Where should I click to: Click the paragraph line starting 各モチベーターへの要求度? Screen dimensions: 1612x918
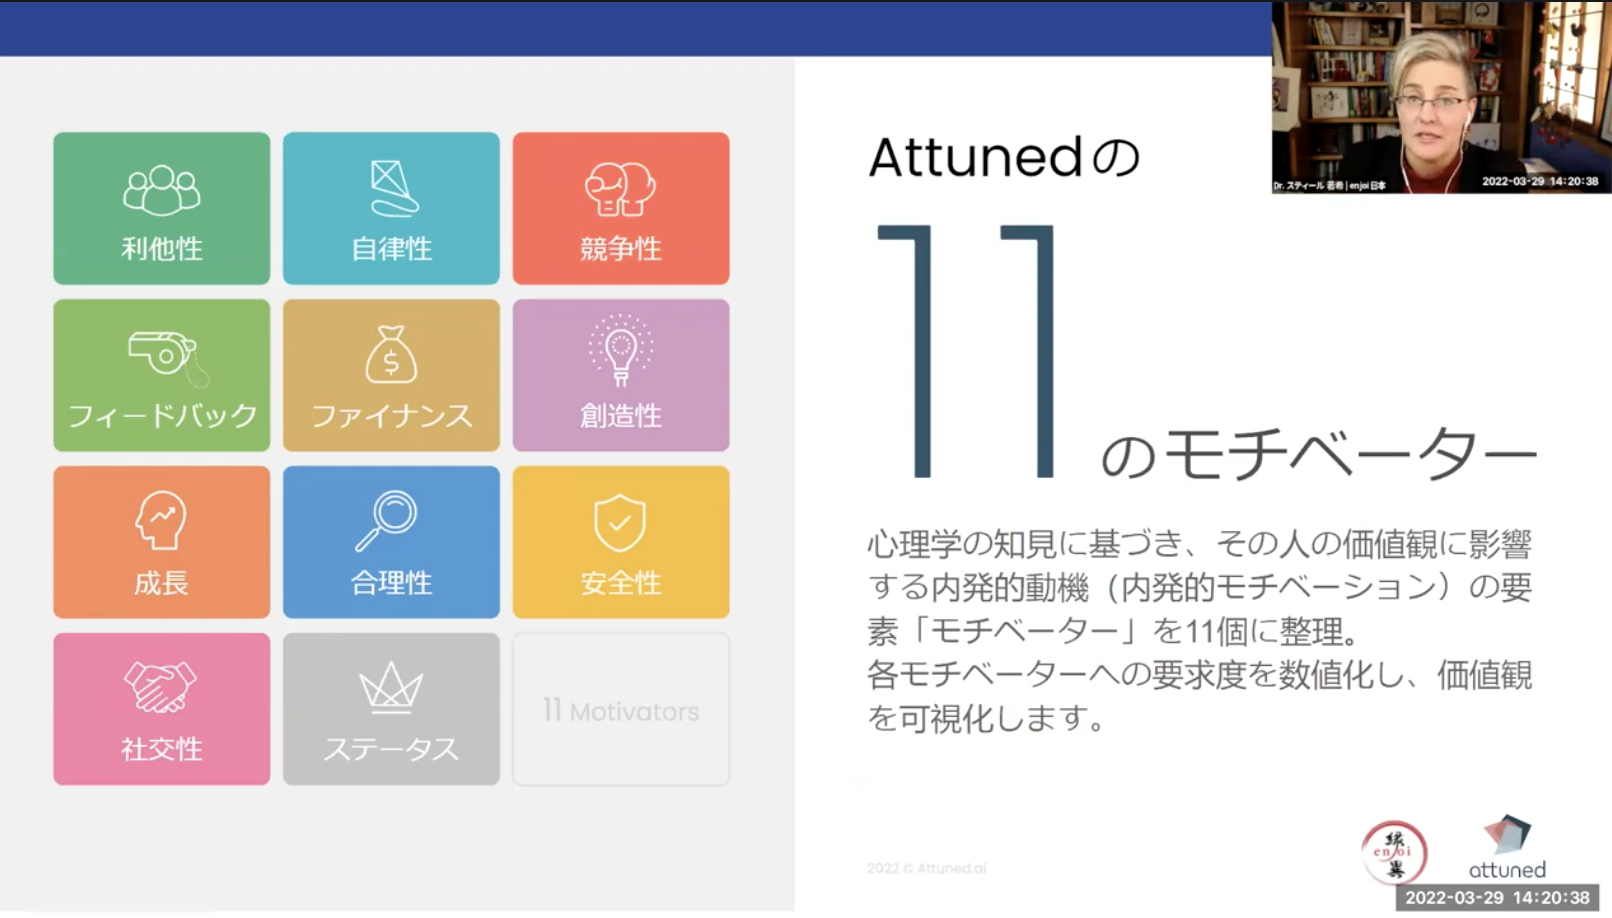[1199, 676]
